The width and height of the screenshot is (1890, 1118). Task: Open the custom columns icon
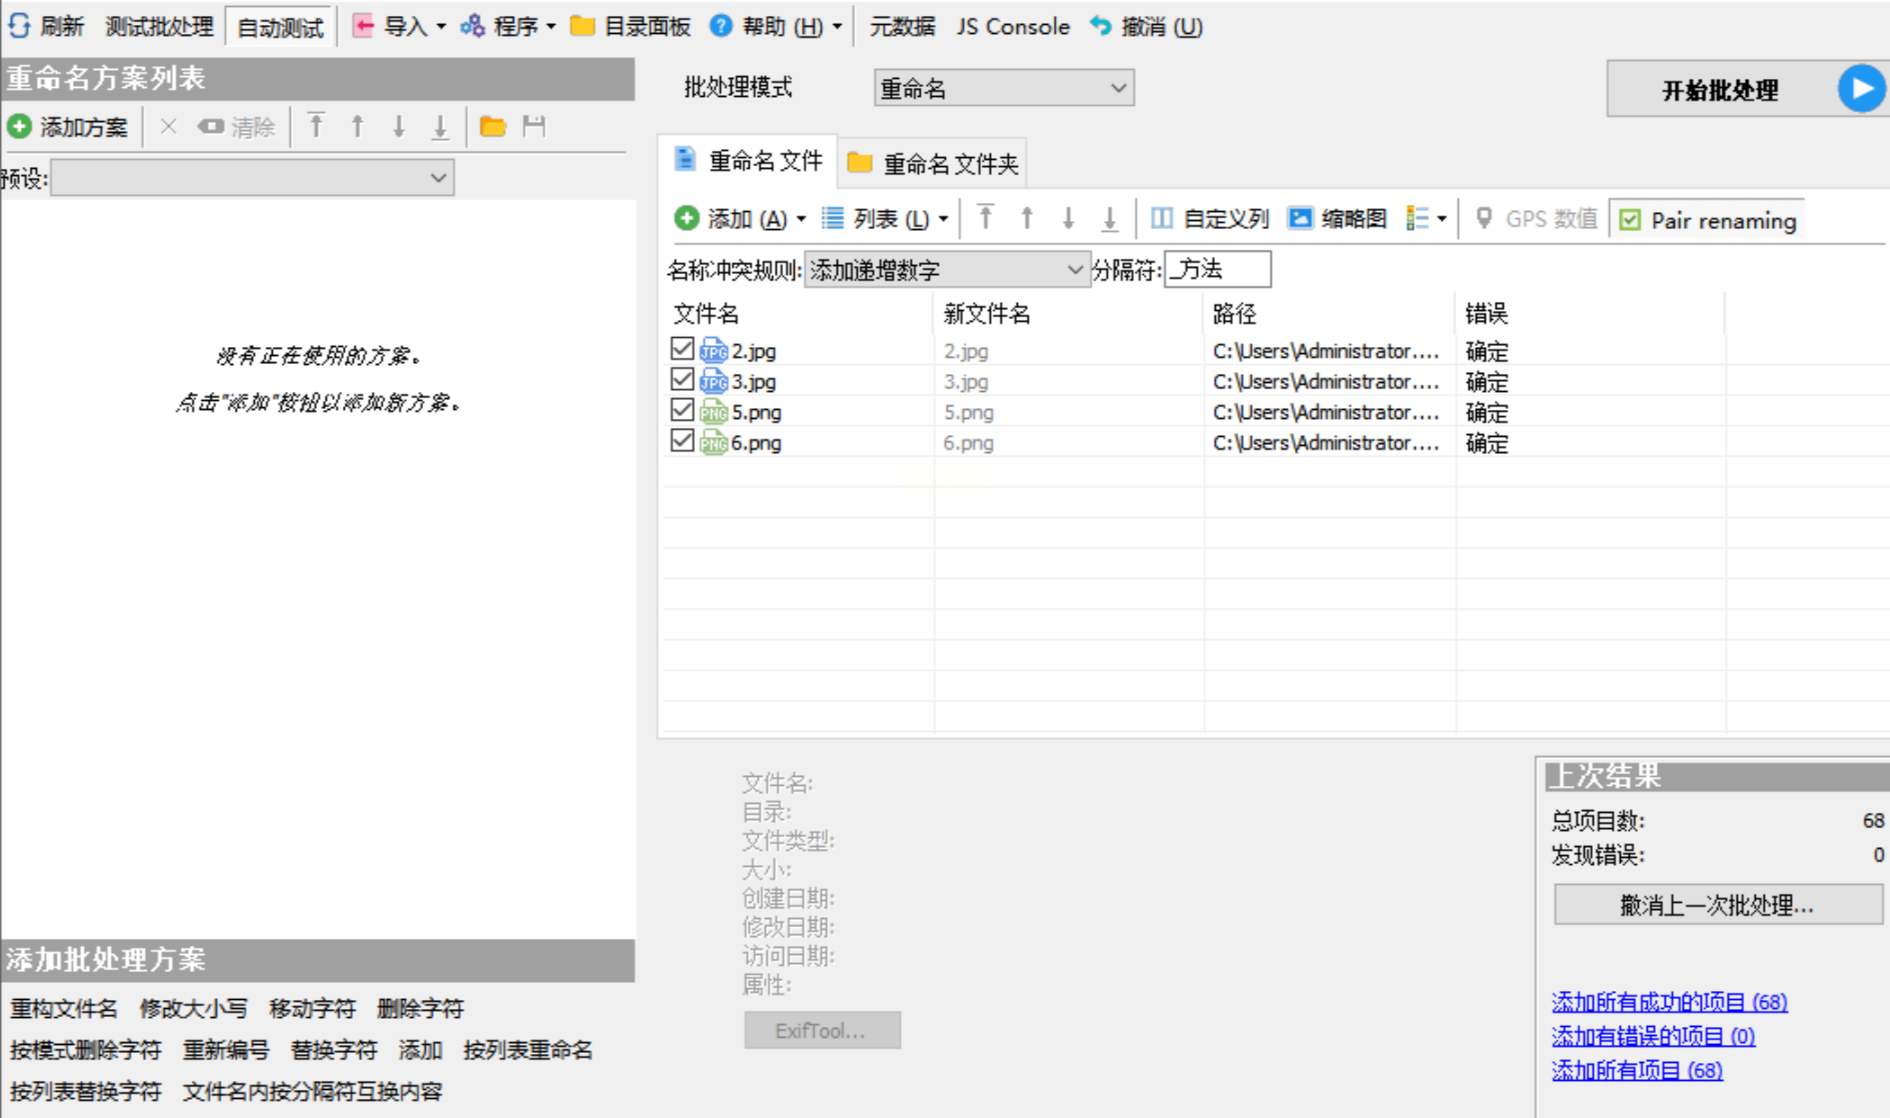click(1161, 218)
